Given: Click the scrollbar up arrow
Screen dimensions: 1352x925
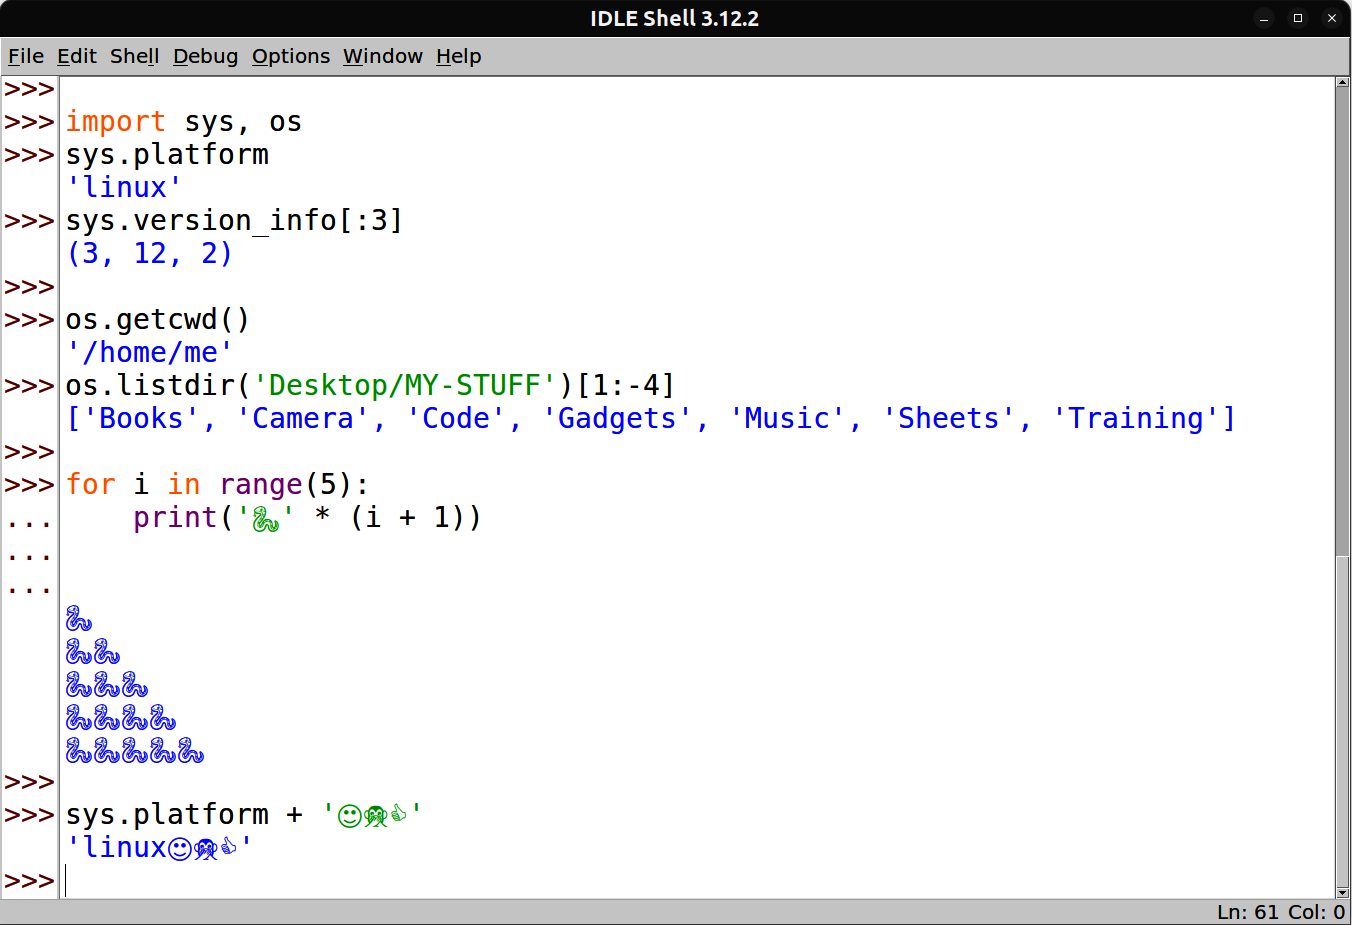Looking at the screenshot, I should pos(1342,83).
